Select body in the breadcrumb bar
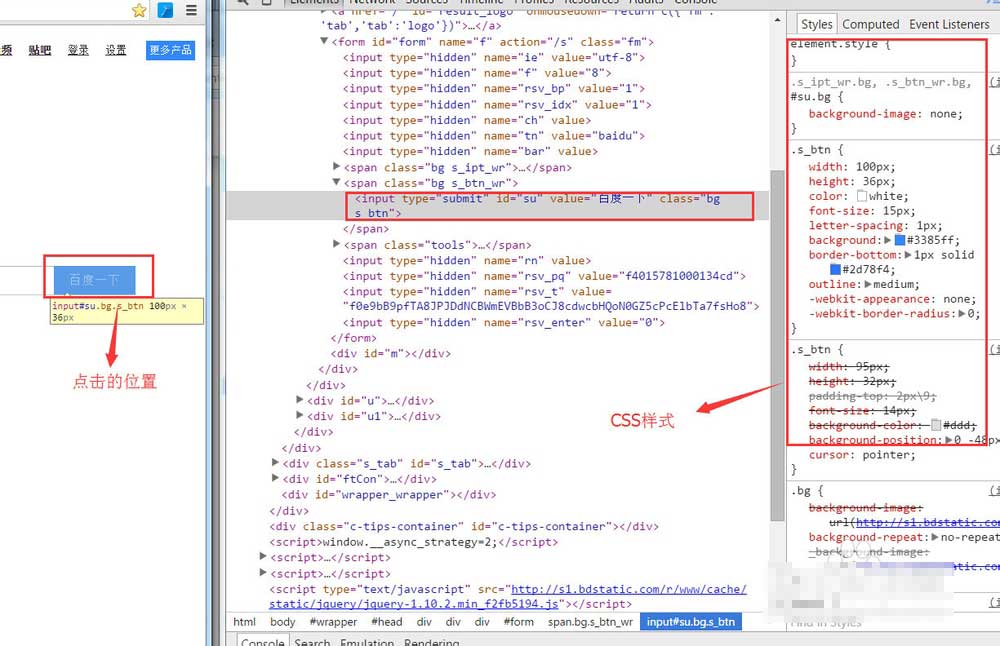1000x646 pixels. pos(283,622)
